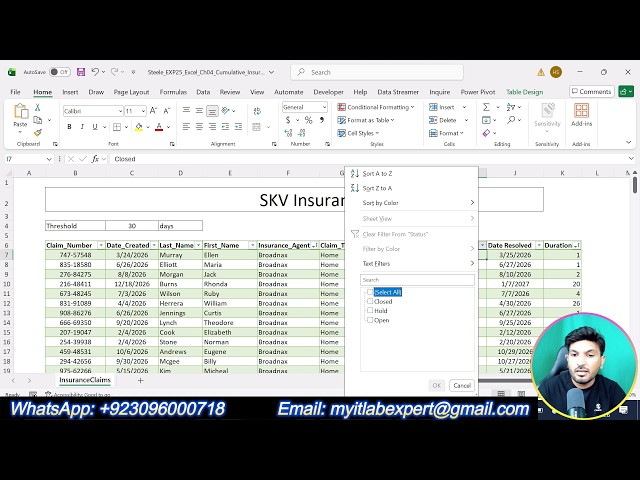Click the Cut scissors icon
This screenshot has height=480, width=640.
(x=38, y=107)
